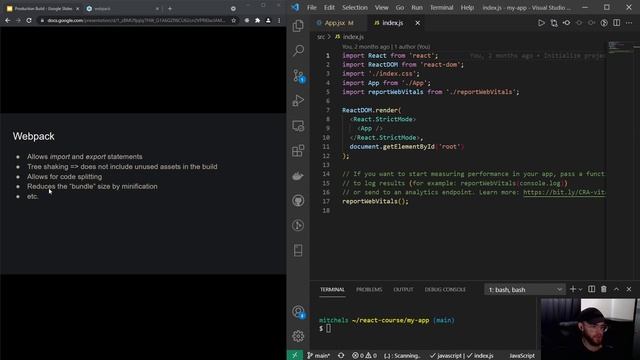Open the Remote Explorer view

(298, 126)
